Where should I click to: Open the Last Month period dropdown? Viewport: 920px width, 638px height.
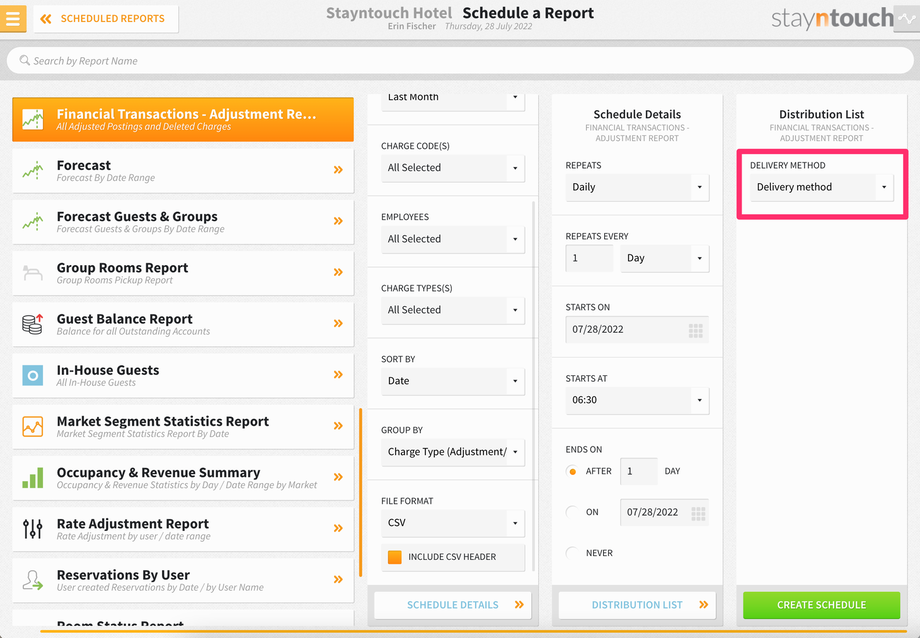(x=453, y=102)
